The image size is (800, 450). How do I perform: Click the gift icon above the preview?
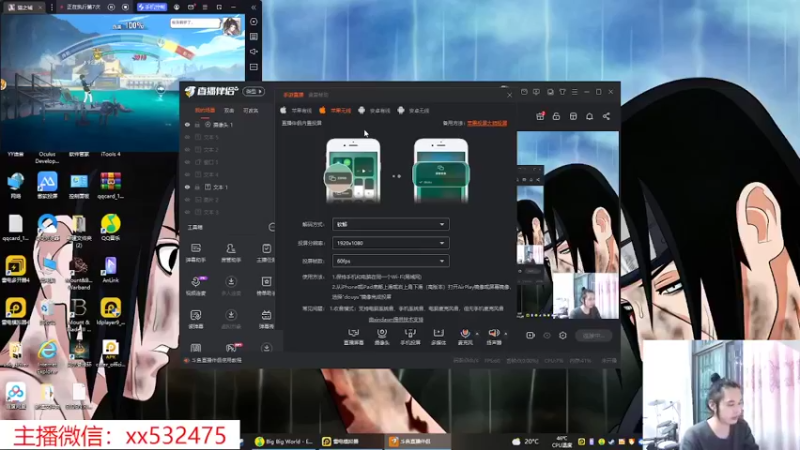point(540,116)
